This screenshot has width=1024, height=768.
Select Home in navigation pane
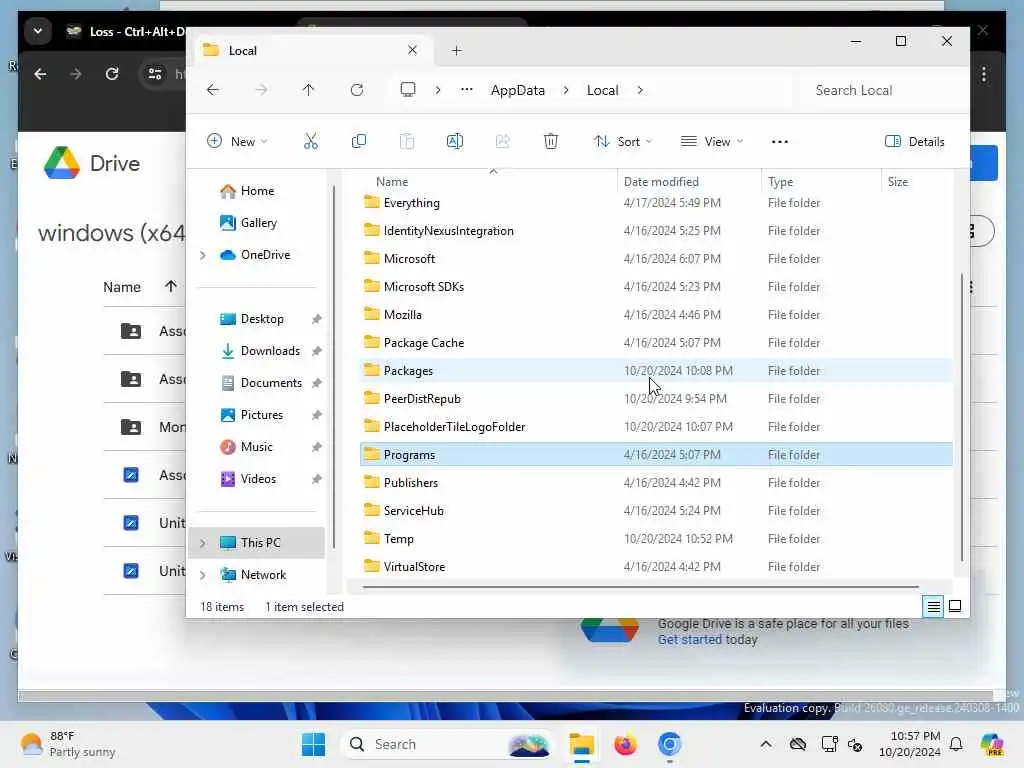[x=256, y=191]
